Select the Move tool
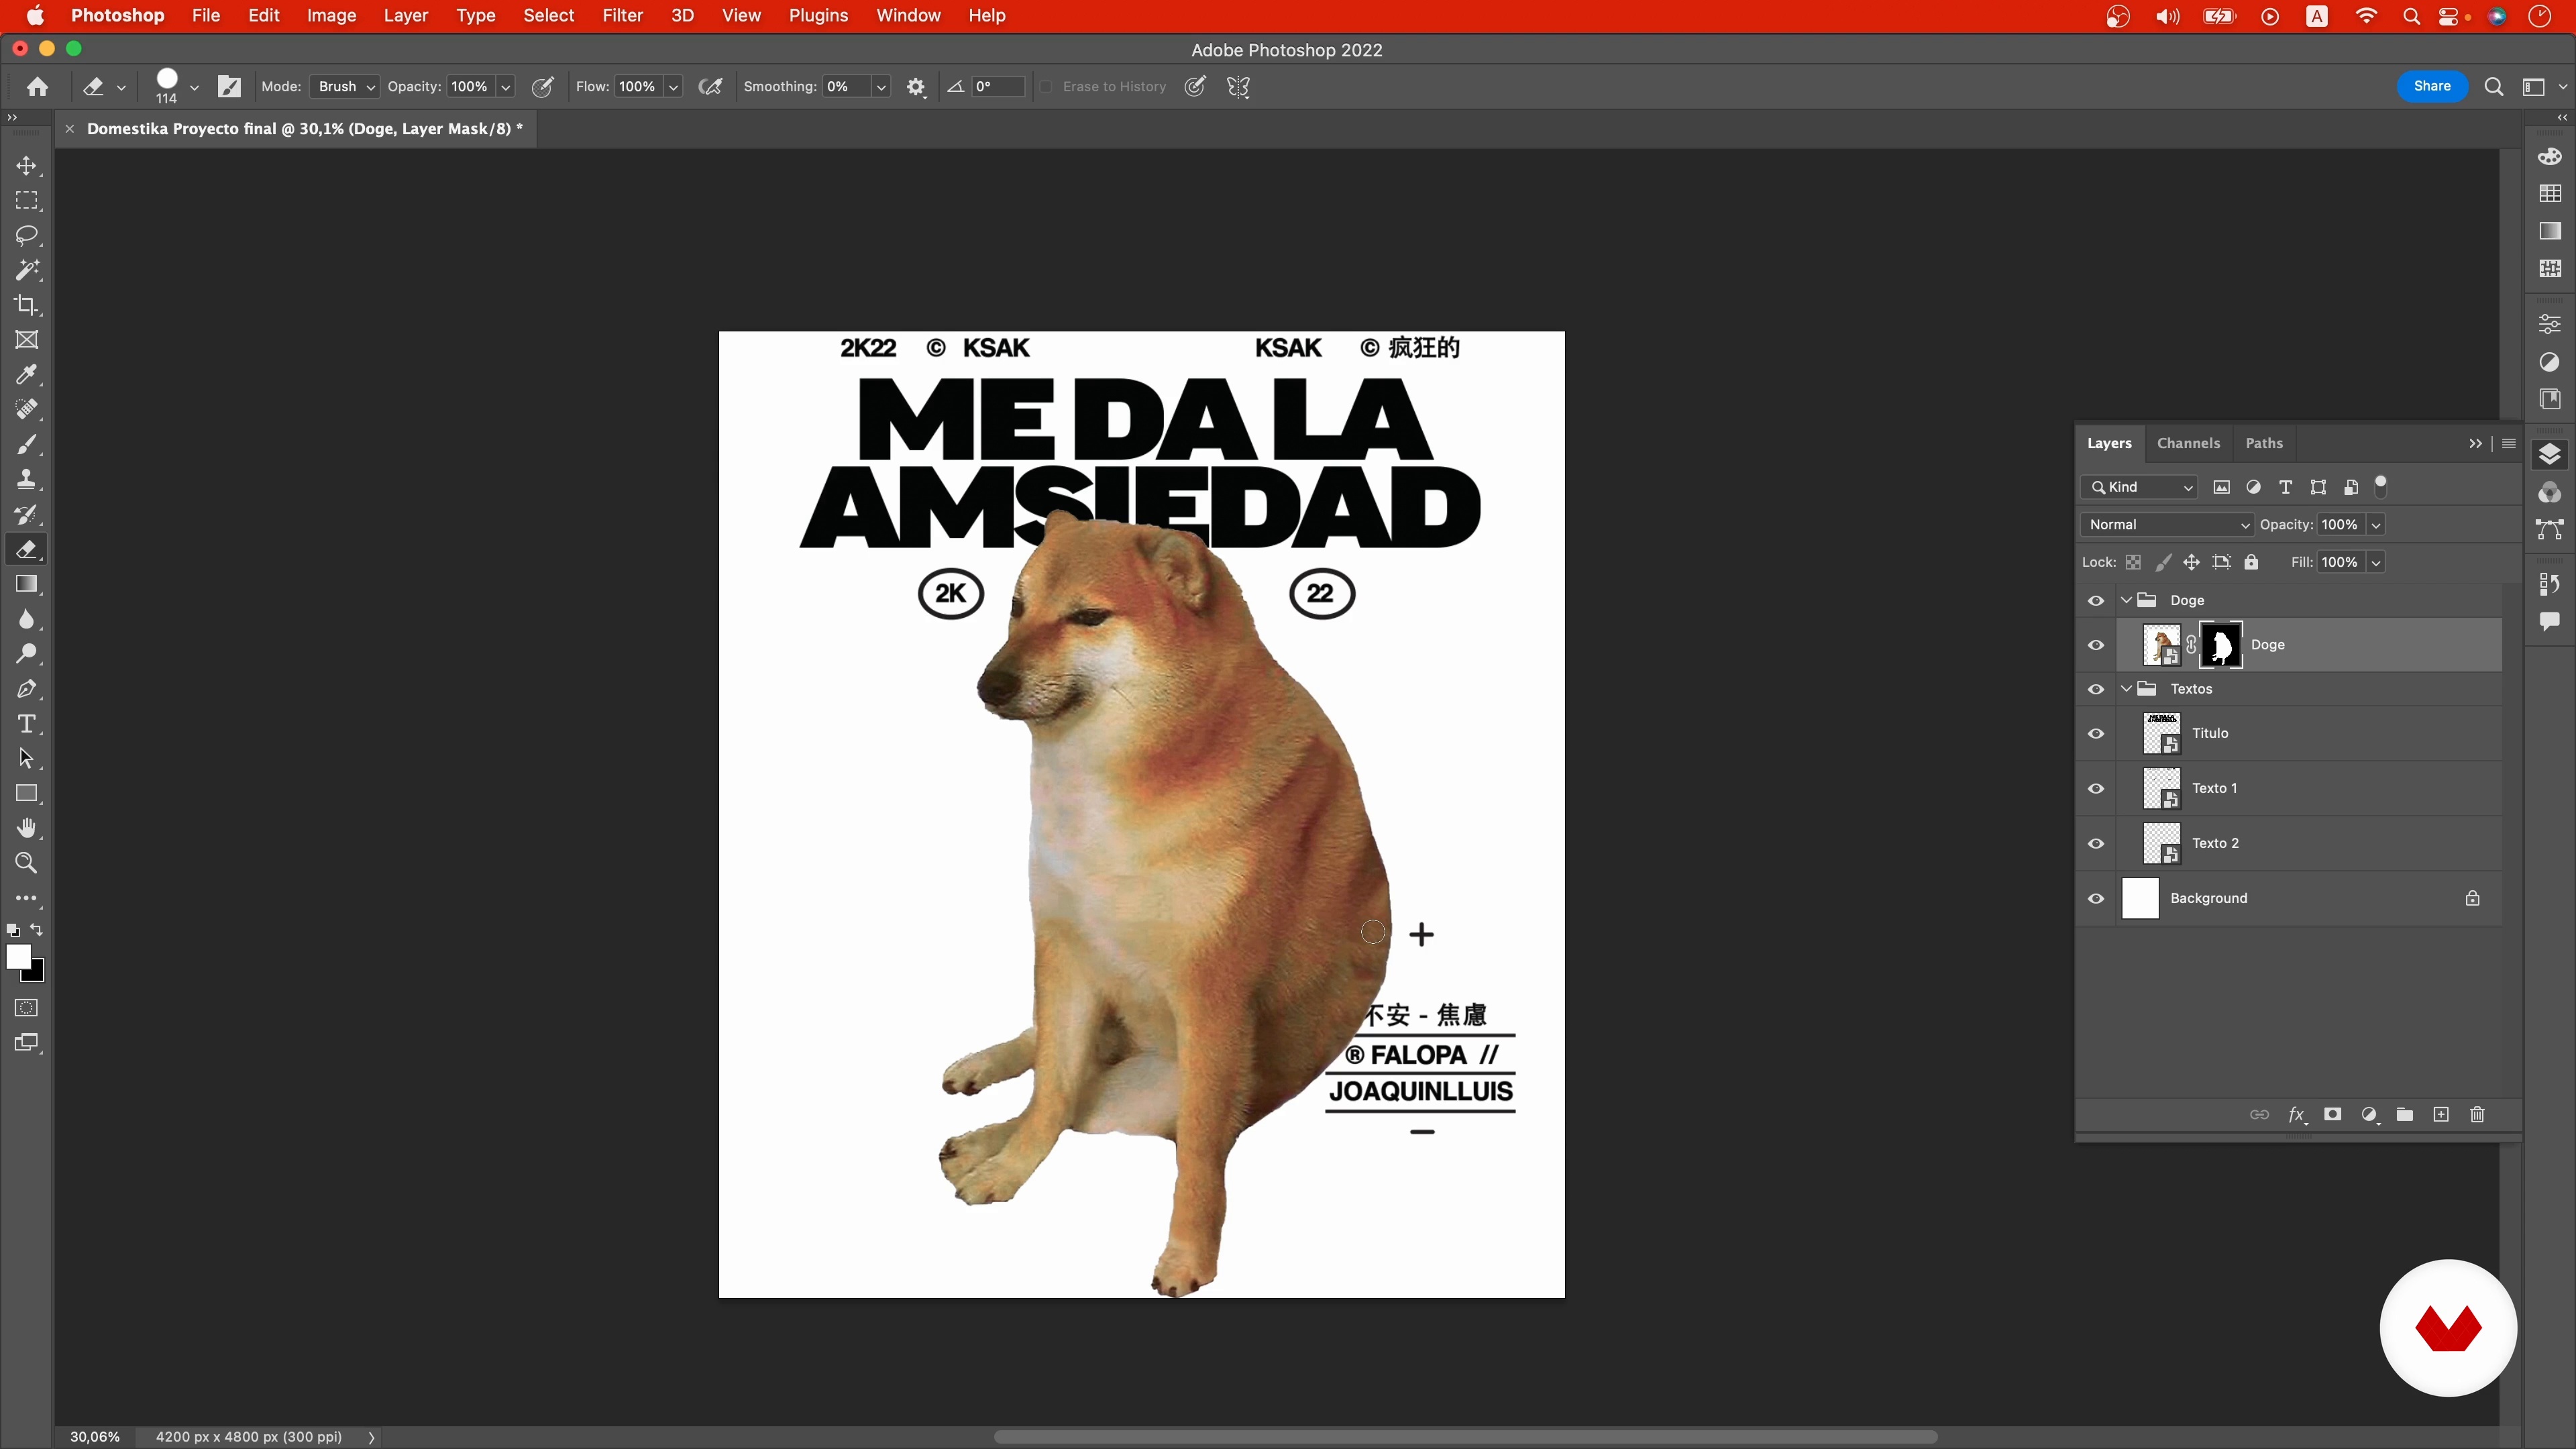 [27, 166]
